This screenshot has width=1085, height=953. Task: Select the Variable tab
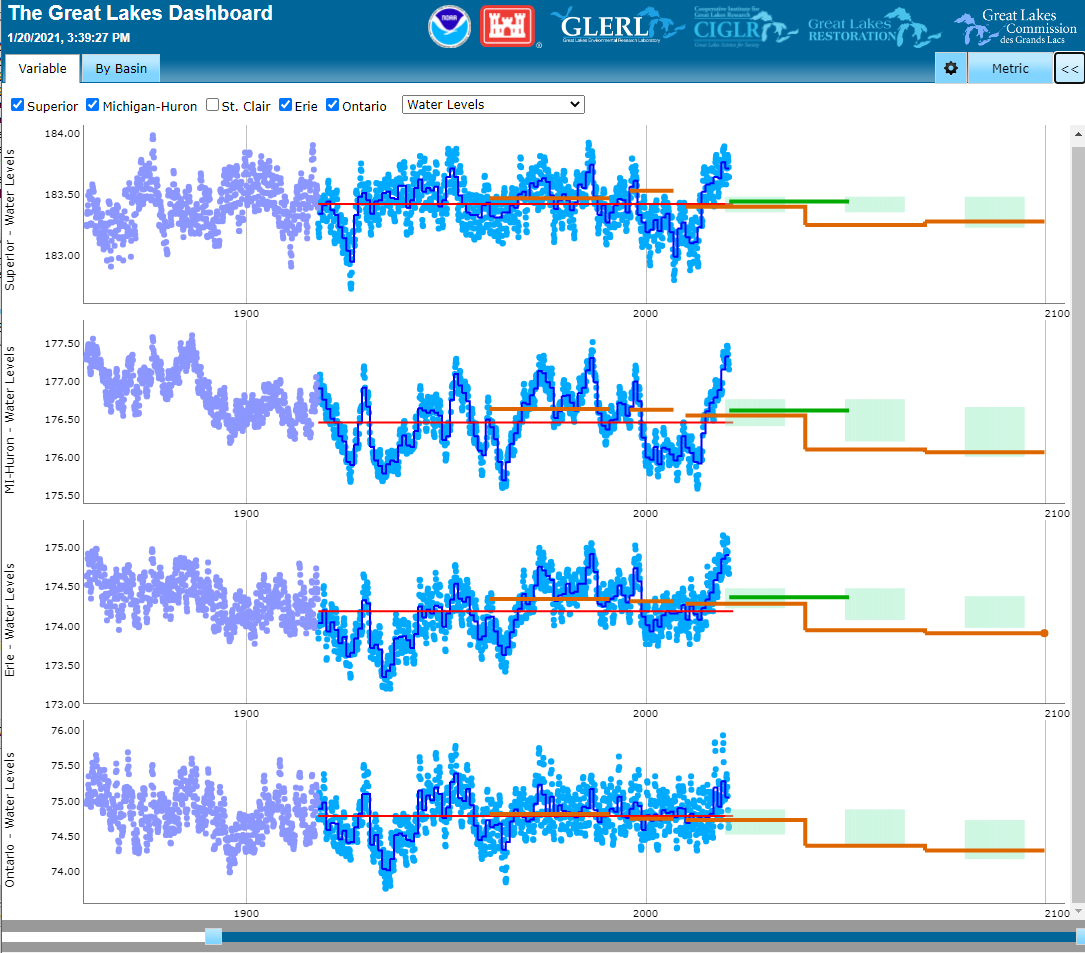42,68
